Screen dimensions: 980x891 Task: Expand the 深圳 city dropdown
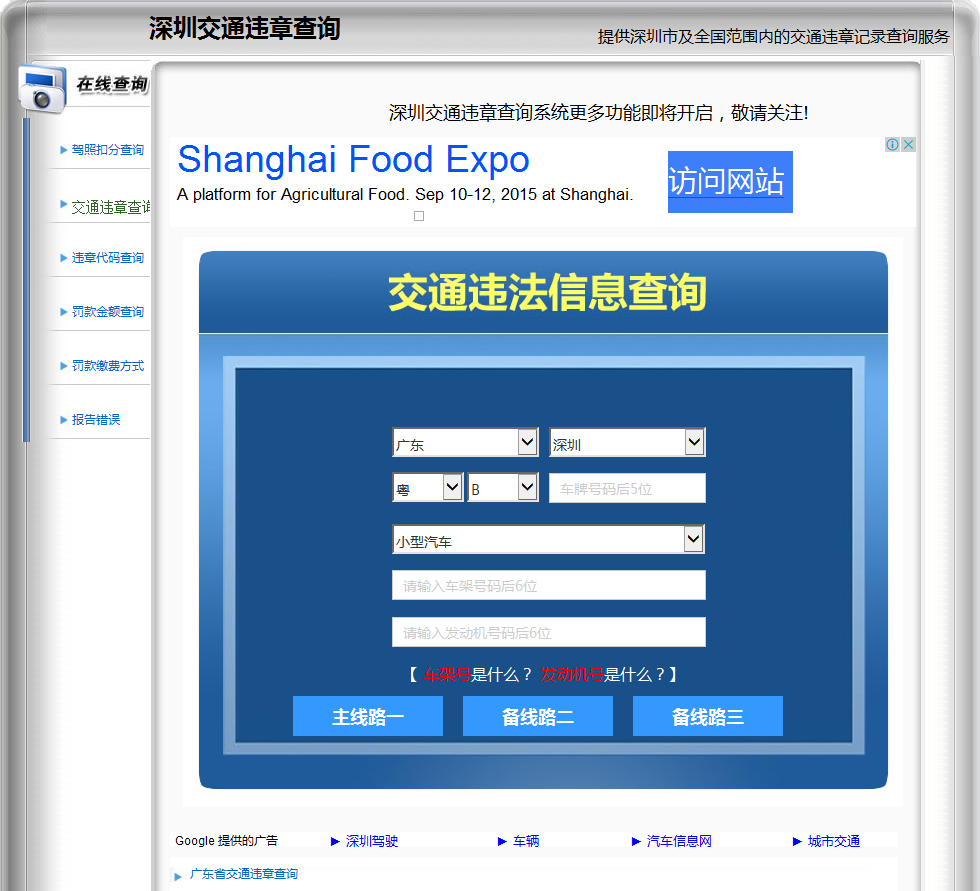[627, 442]
